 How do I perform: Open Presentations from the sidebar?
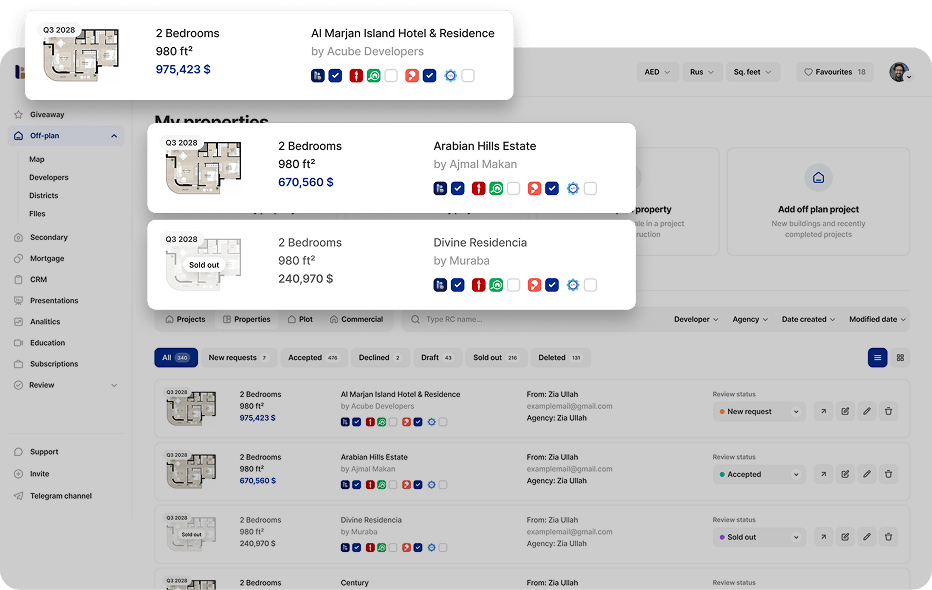[x=53, y=301]
